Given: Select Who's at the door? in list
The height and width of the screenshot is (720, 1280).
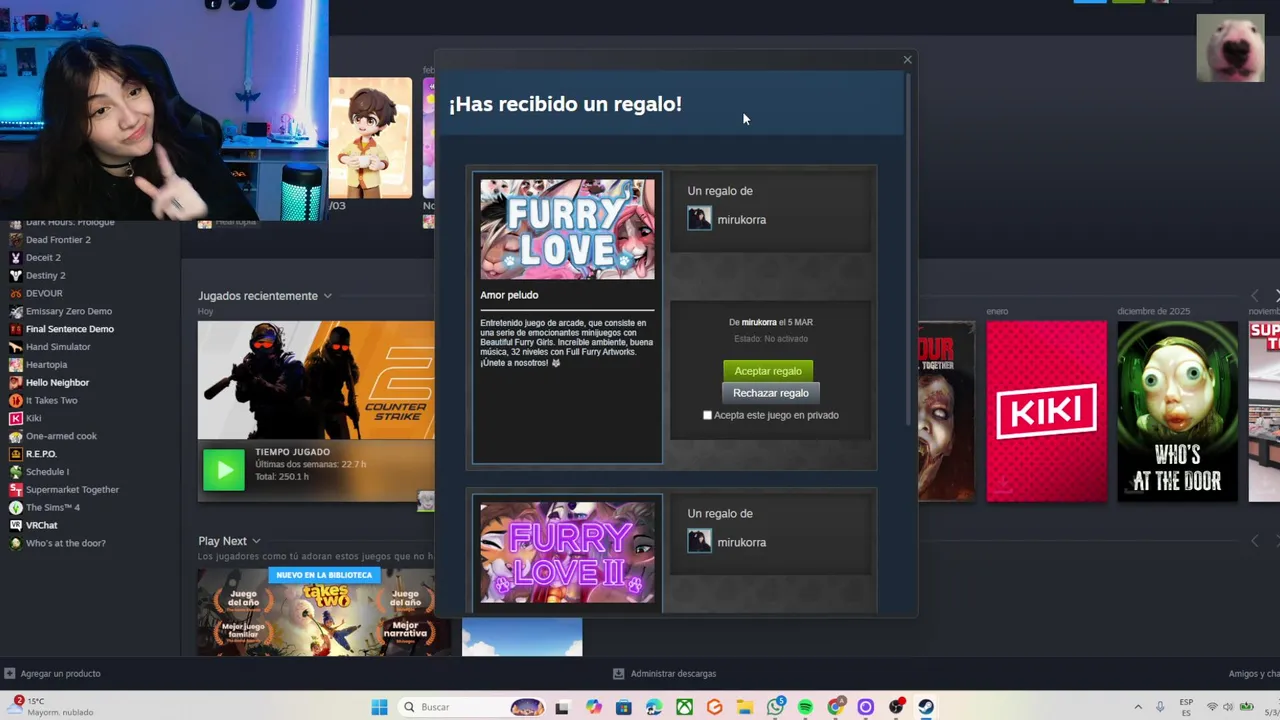Looking at the screenshot, I should [66, 543].
